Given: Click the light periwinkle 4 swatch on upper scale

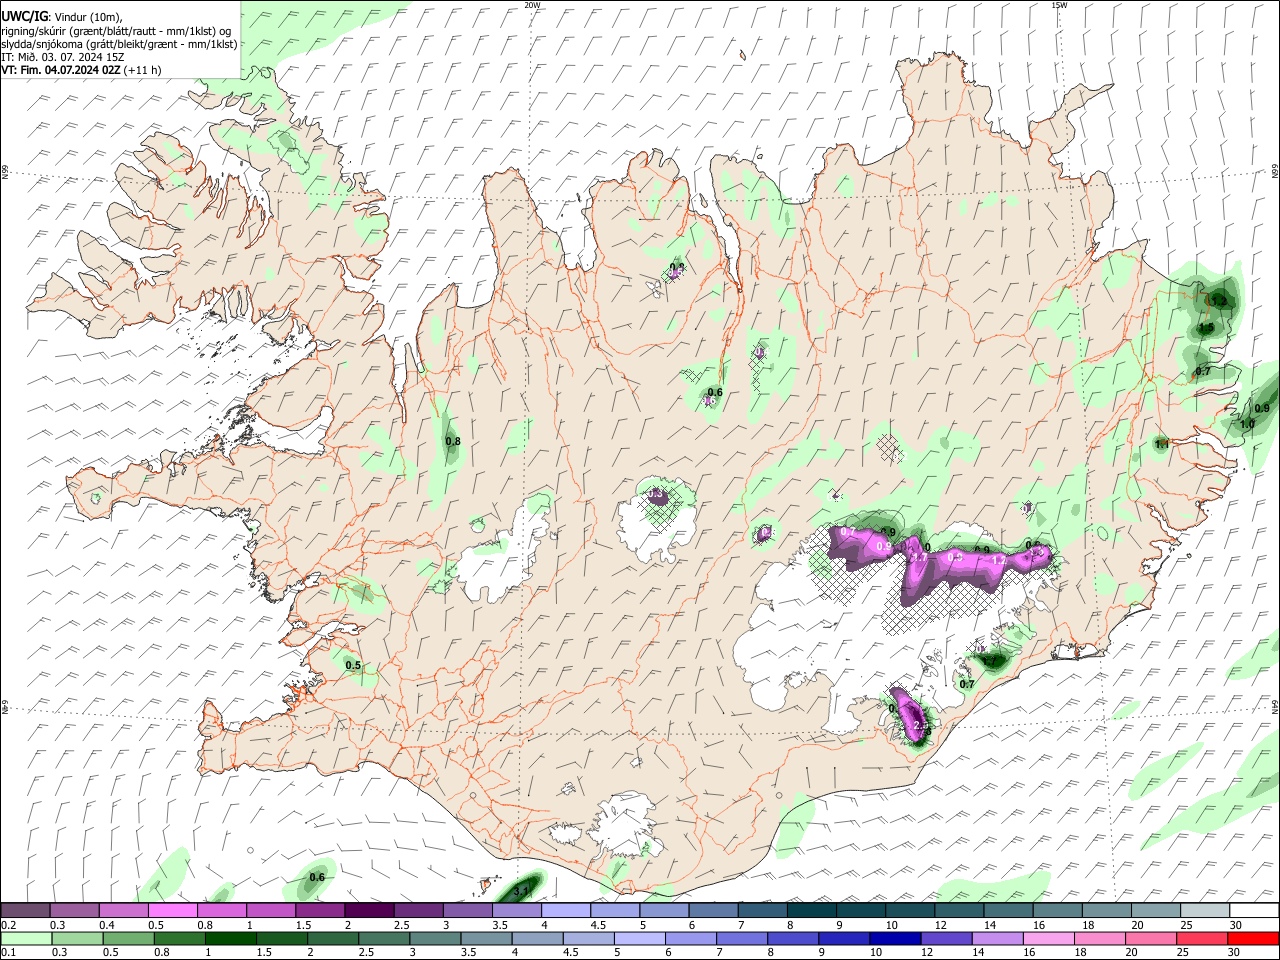Looking at the screenshot, I should pyautogui.click(x=564, y=911).
